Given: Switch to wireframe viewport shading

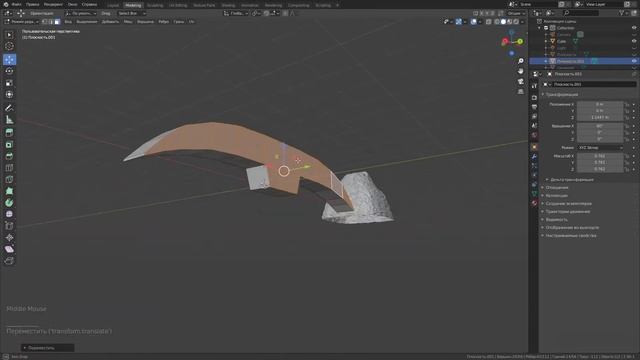Looking at the screenshot, I should pos(497,22).
